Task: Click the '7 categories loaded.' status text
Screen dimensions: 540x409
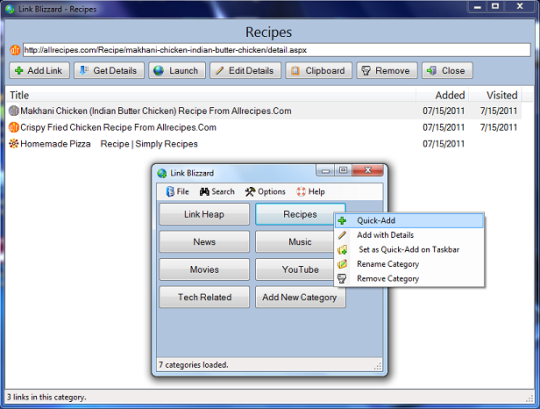Action: 193,365
